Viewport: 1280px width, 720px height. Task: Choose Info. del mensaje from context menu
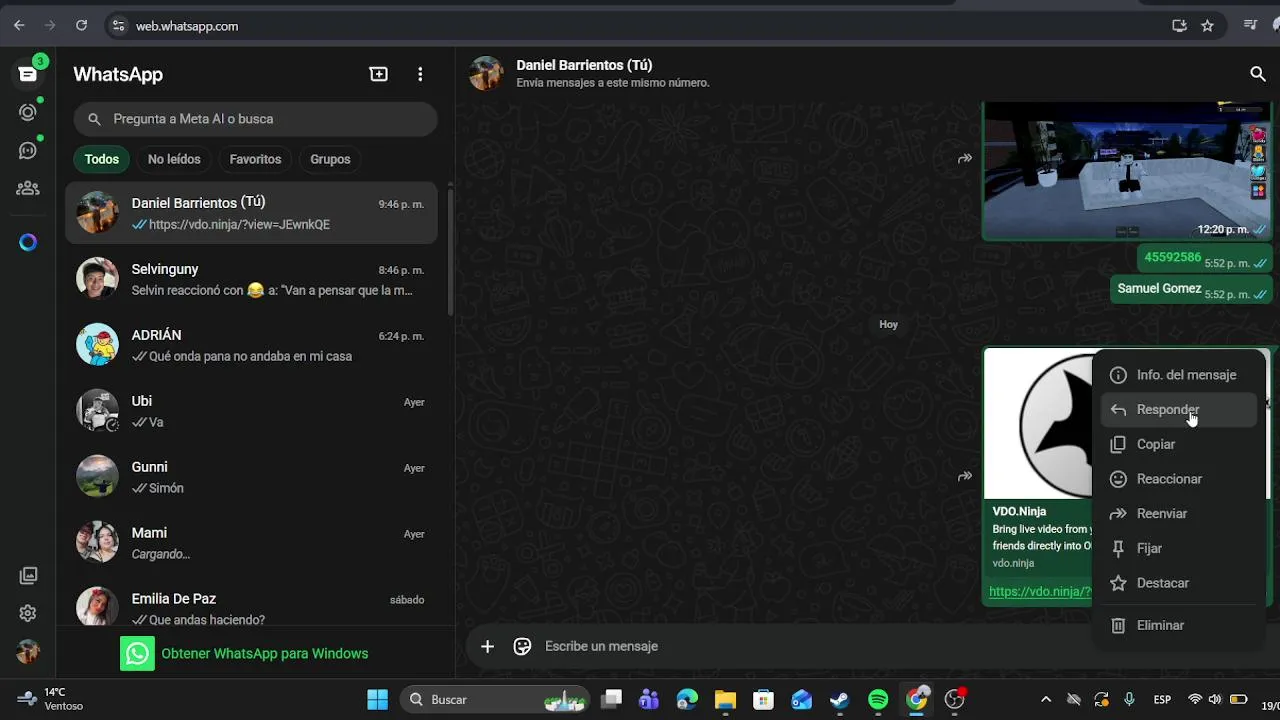tap(1179, 375)
